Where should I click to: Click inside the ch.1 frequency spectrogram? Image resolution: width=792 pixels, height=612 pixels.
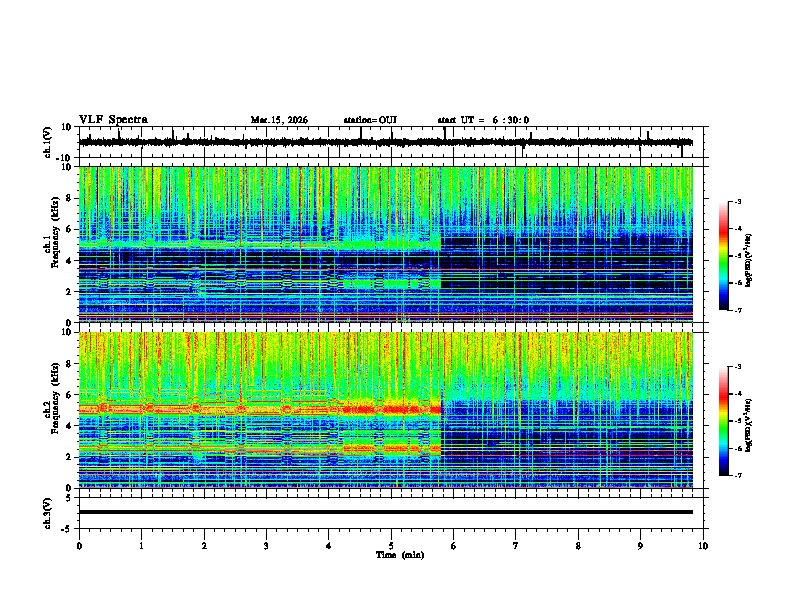coord(386,244)
